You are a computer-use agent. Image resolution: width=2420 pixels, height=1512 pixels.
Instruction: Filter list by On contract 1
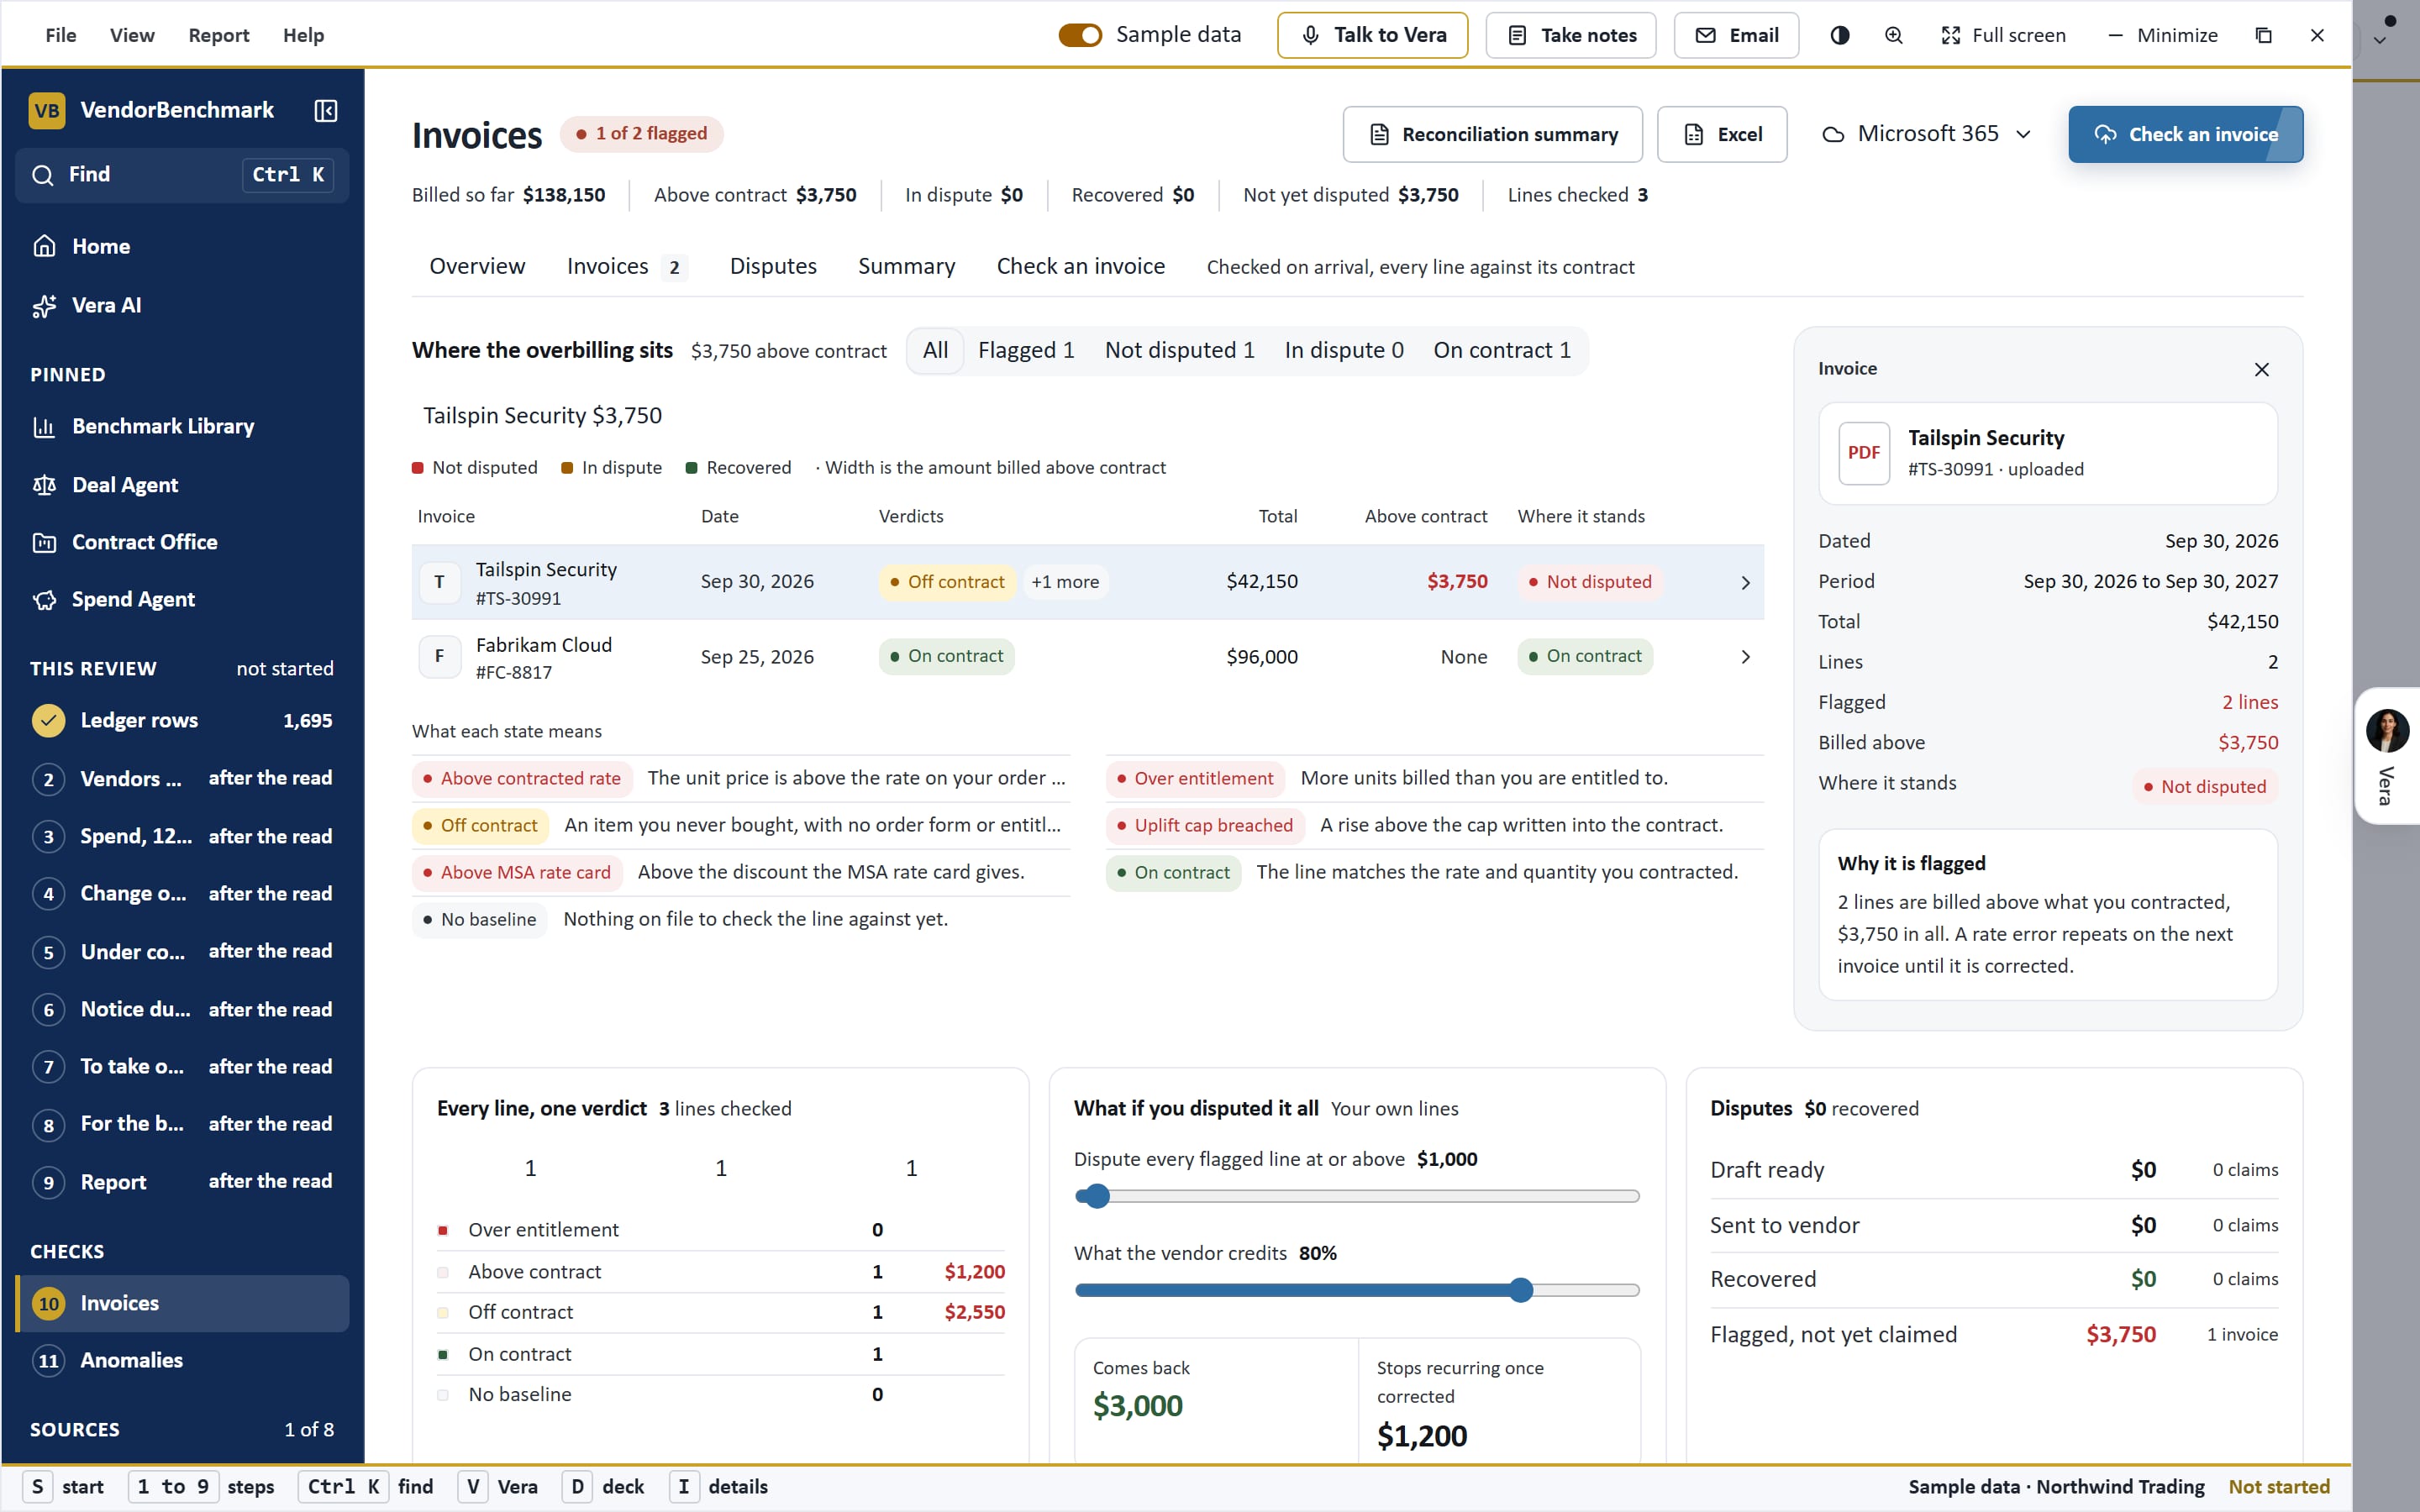[1502, 350]
